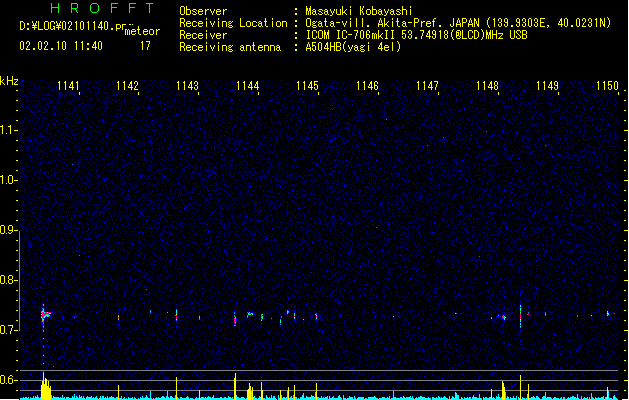629x400 pixels.
Task: Click the red echo burst after 1148
Action: tap(504, 317)
